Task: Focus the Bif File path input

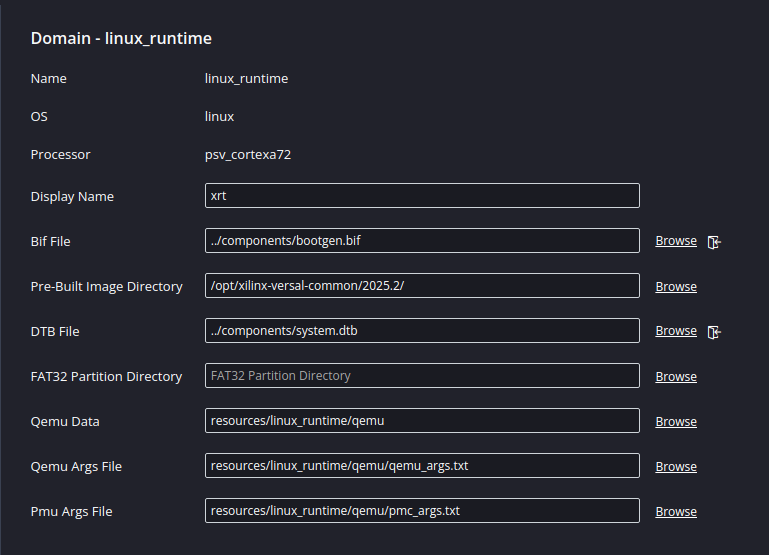Action: pyautogui.click(x=421, y=241)
